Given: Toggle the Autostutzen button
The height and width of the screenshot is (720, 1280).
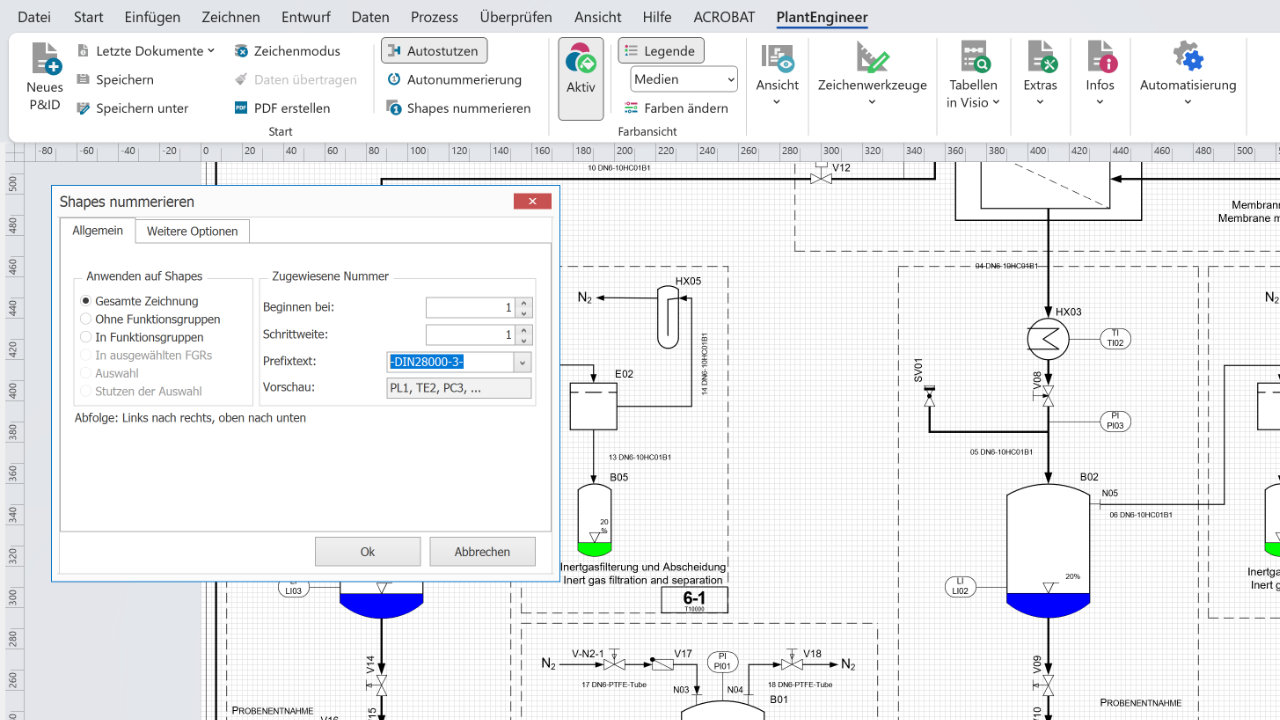Looking at the screenshot, I should (434, 51).
